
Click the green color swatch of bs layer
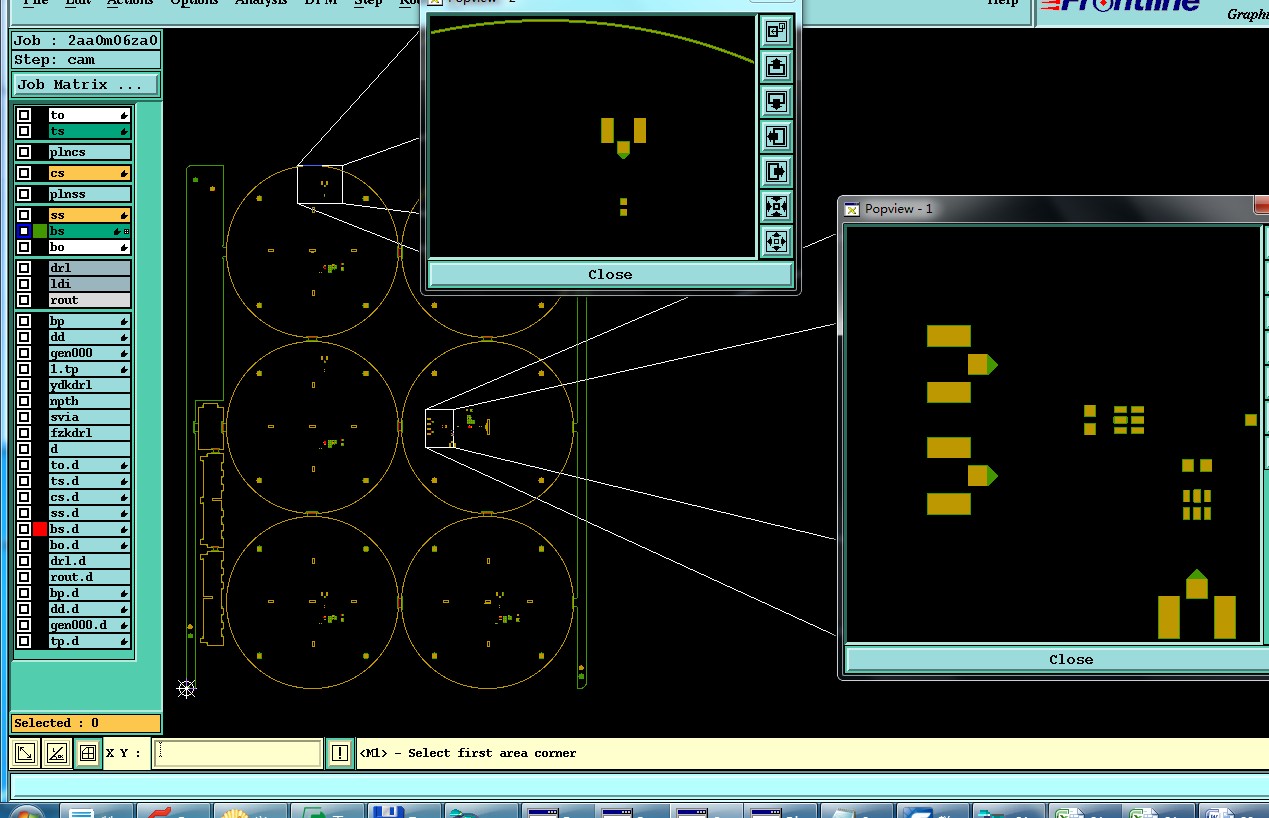pyautogui.click(x=40, y=232)
